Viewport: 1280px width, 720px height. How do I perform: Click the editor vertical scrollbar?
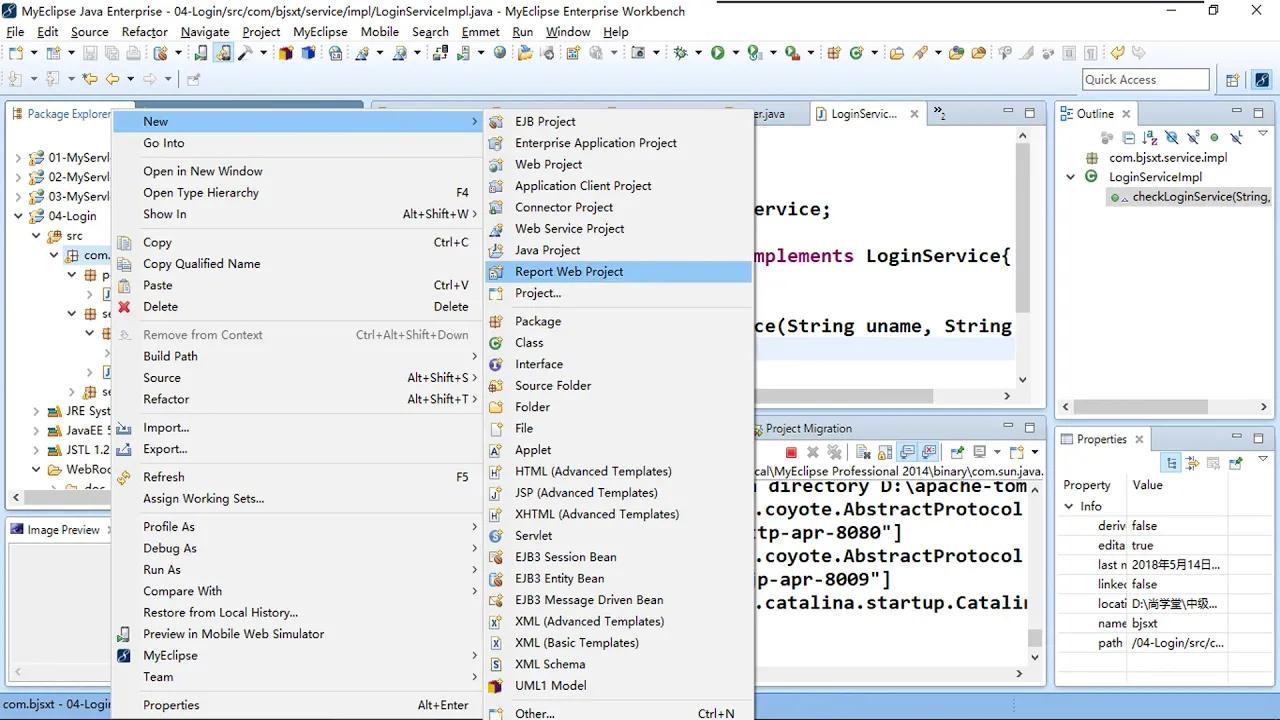pyautogui.click(x=1022, y=227)
